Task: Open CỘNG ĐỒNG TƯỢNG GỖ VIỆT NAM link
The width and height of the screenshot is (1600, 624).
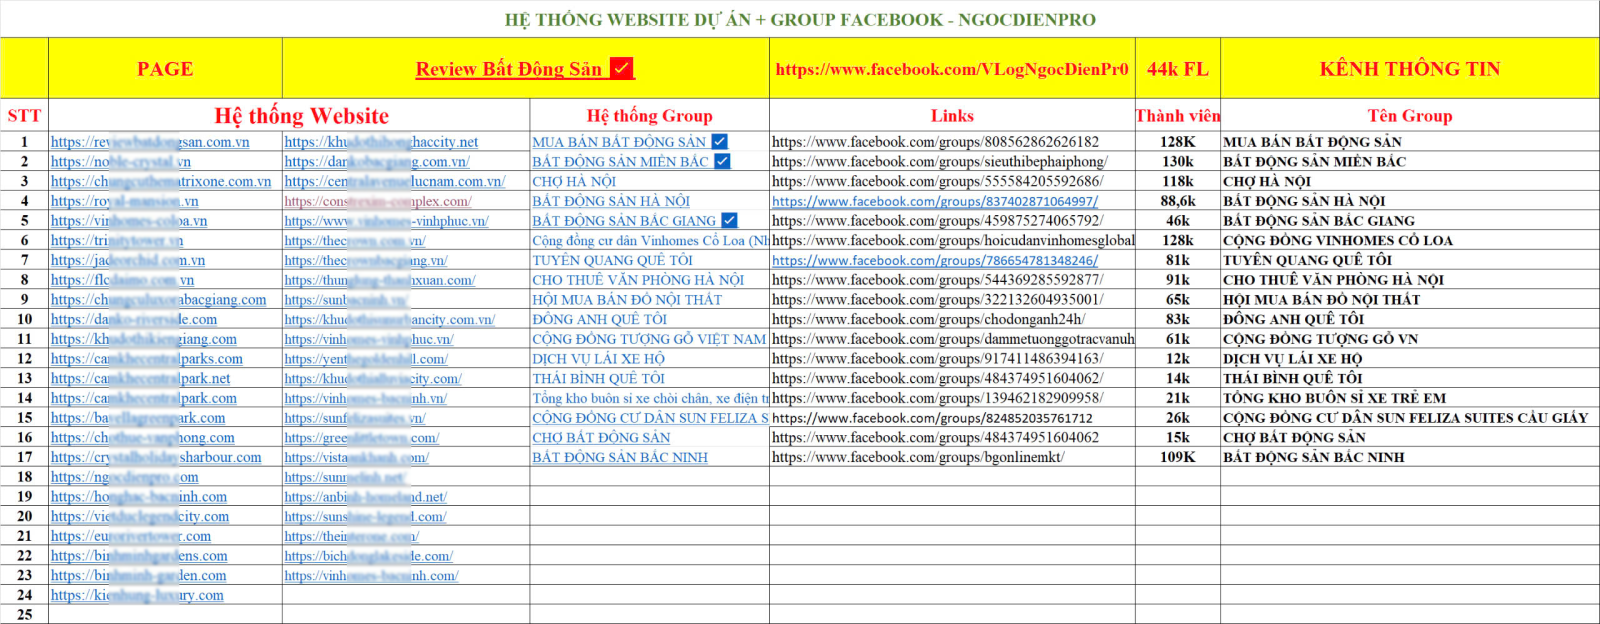Action: (x=649, y=339)
